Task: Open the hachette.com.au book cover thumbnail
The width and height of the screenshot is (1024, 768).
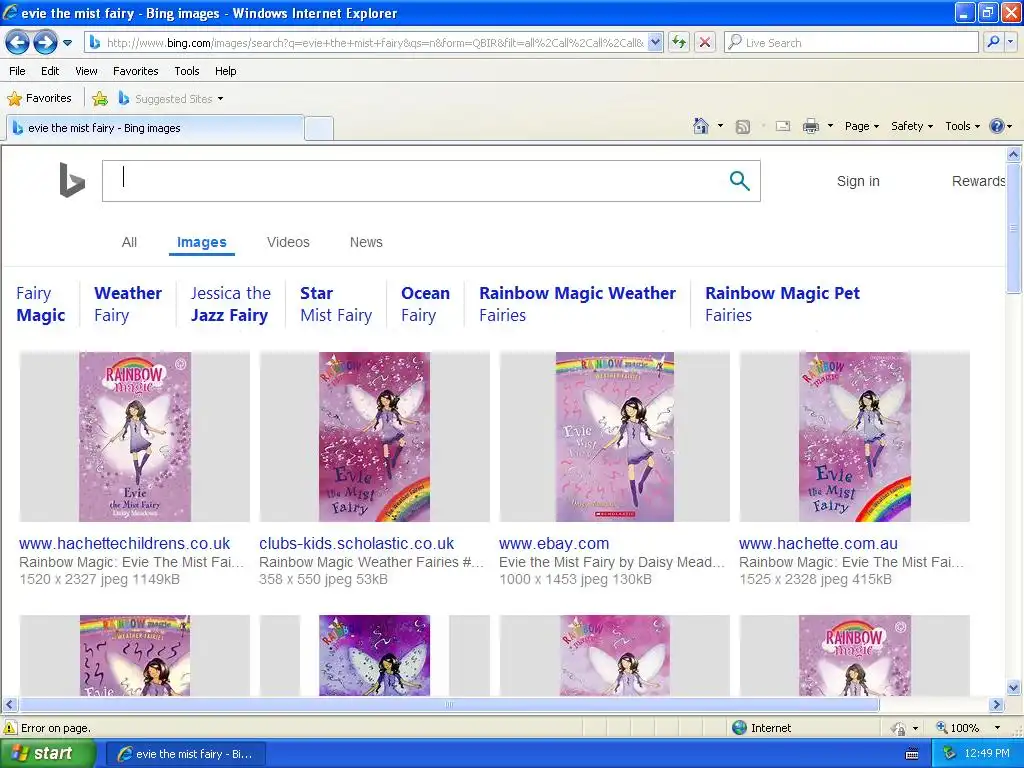Action: [854, 436]
